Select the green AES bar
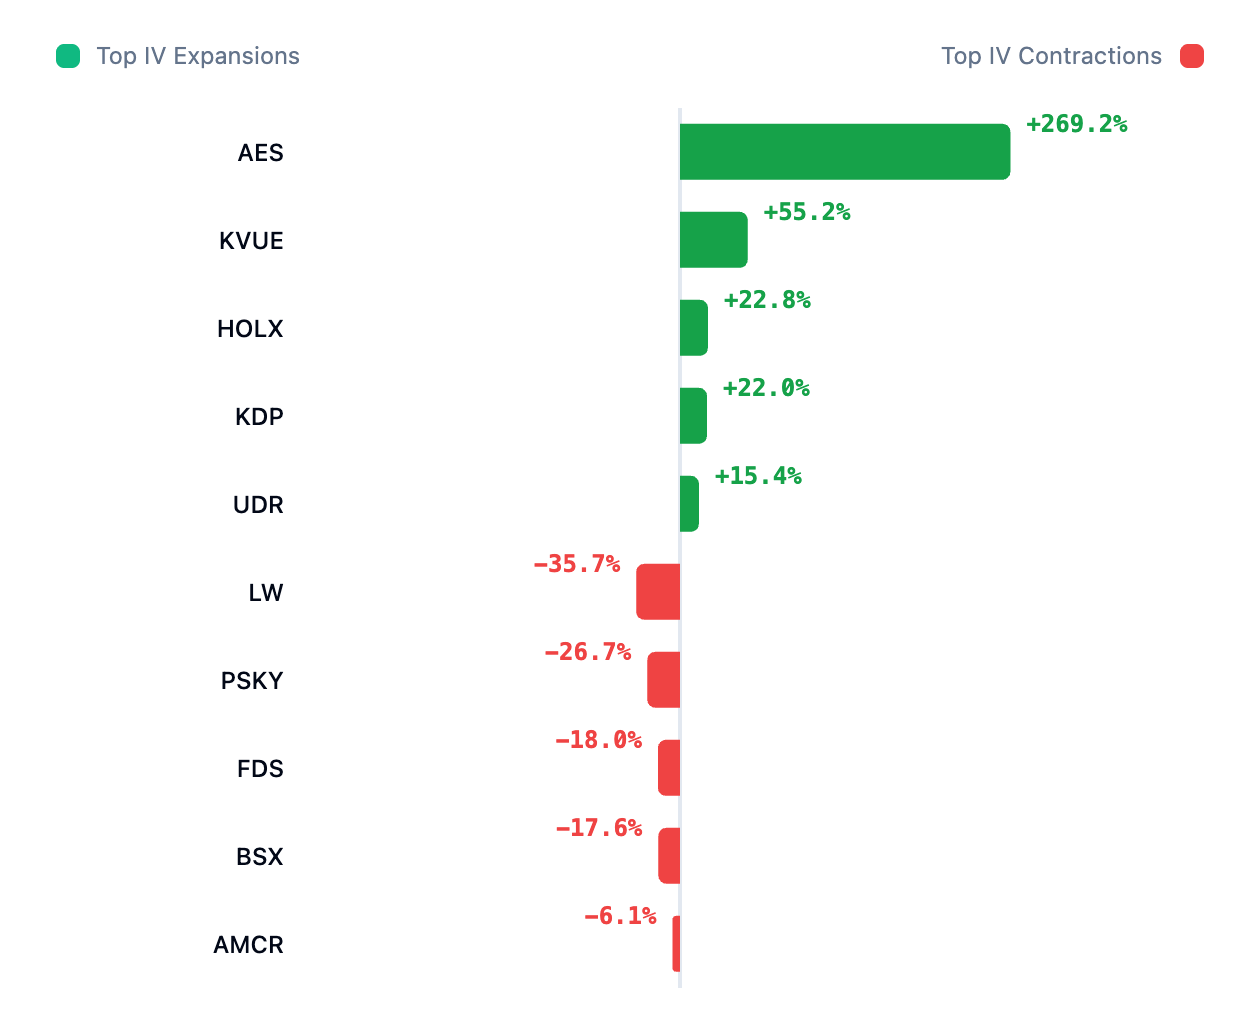 (844, 152)
